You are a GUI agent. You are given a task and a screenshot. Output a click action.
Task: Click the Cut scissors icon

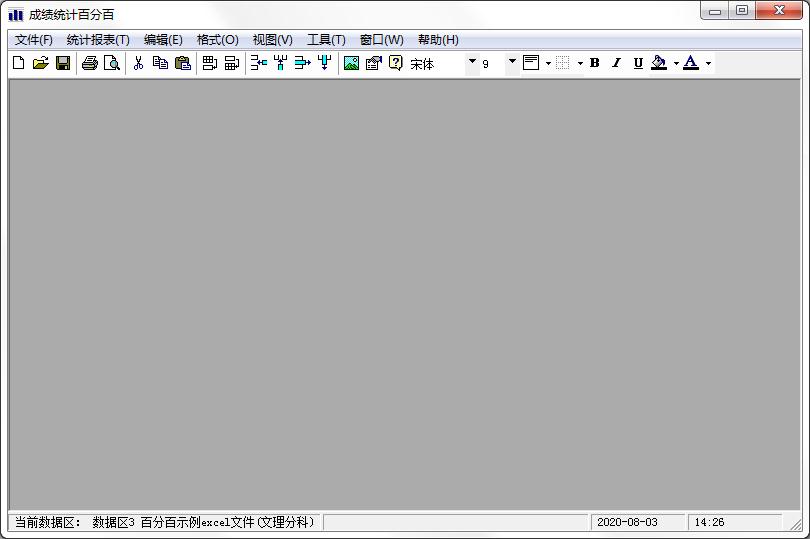coord(138,63)
